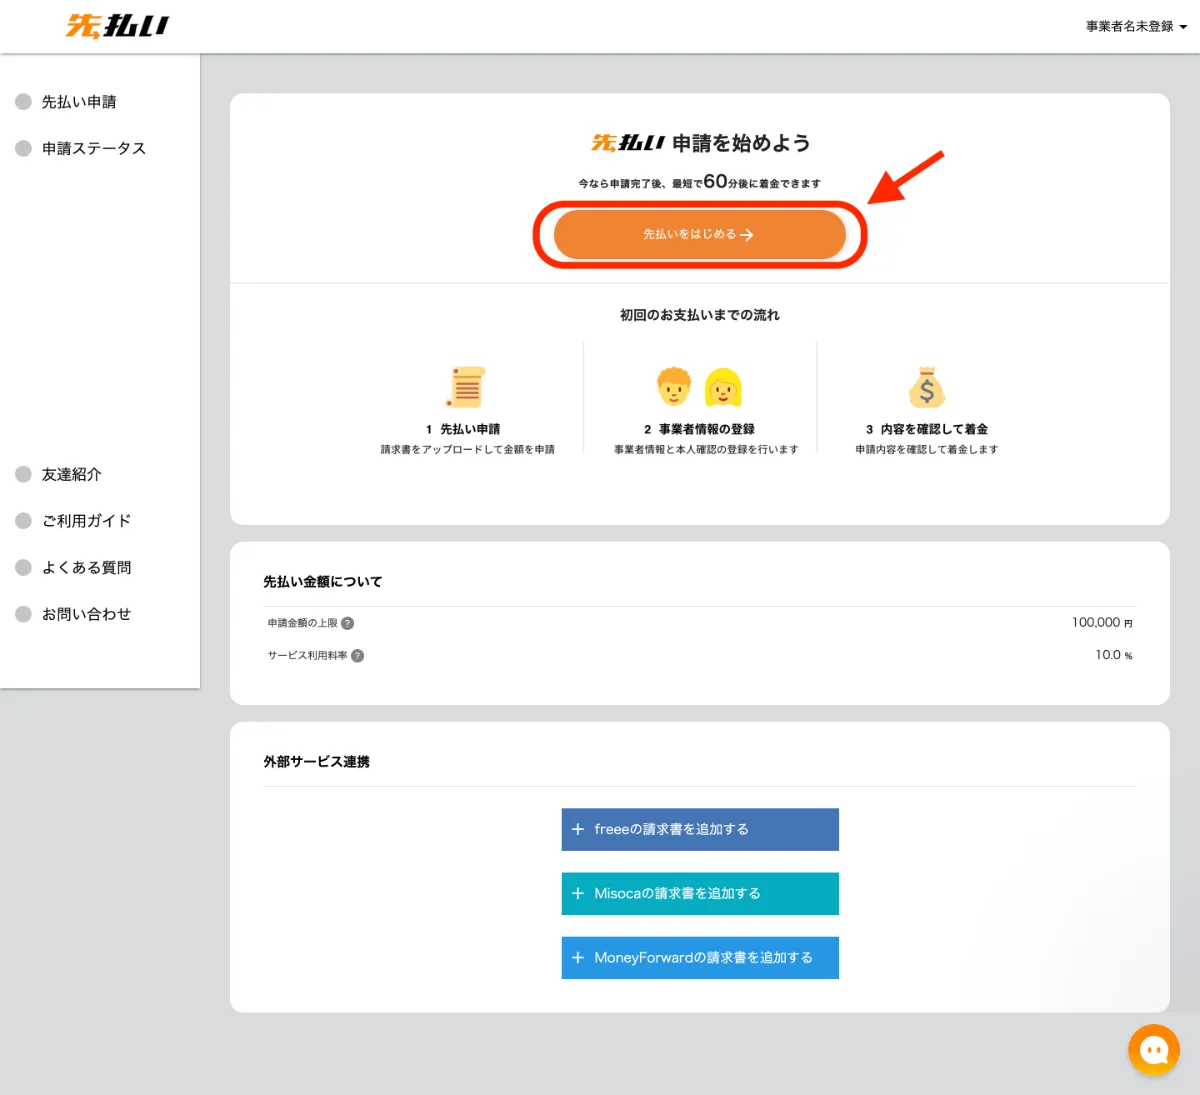Open お問い合わせ in the sidebar
1200x1095 pixels.
coord(86,614)
